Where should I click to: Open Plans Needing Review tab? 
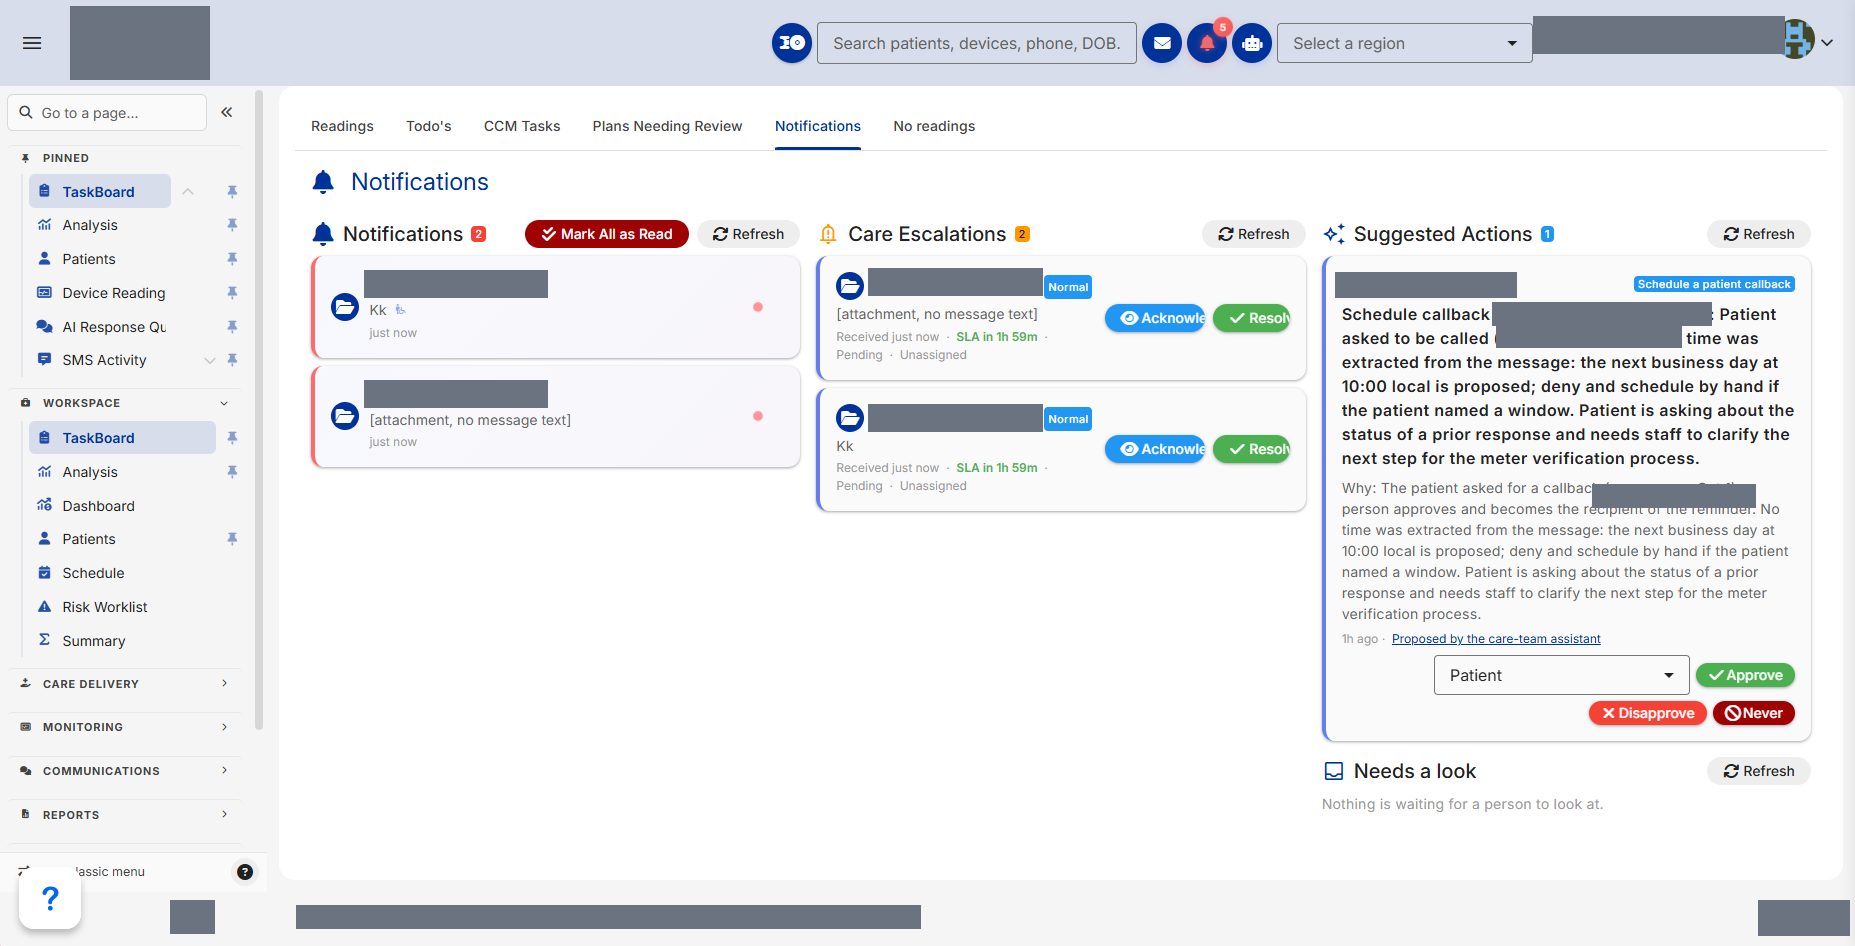[667, 126]
